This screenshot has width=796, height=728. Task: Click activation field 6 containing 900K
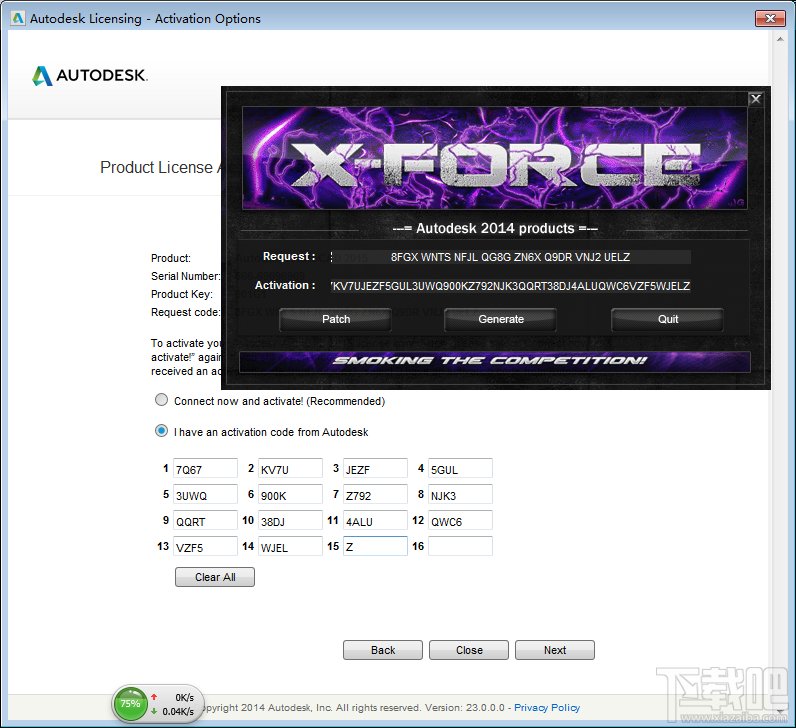(290, 494)
